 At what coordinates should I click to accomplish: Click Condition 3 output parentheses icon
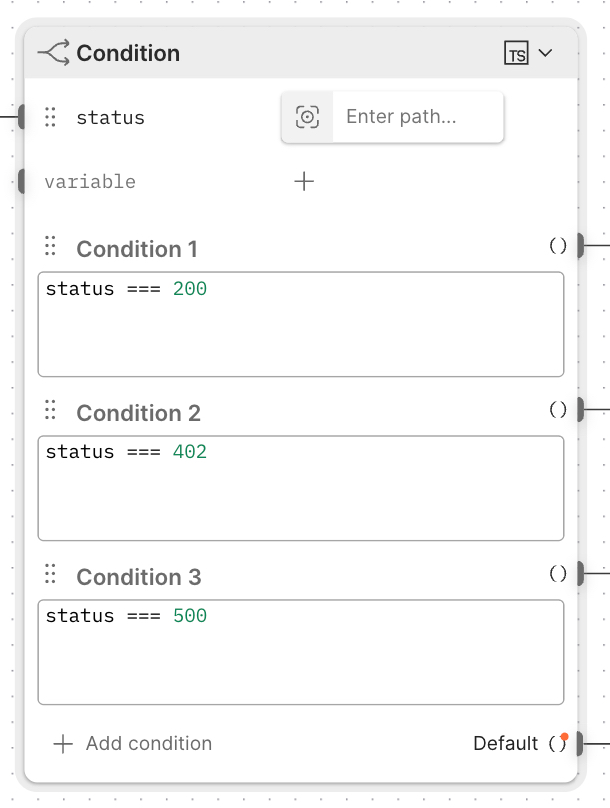pyautogui.click(x=558, y=574)
